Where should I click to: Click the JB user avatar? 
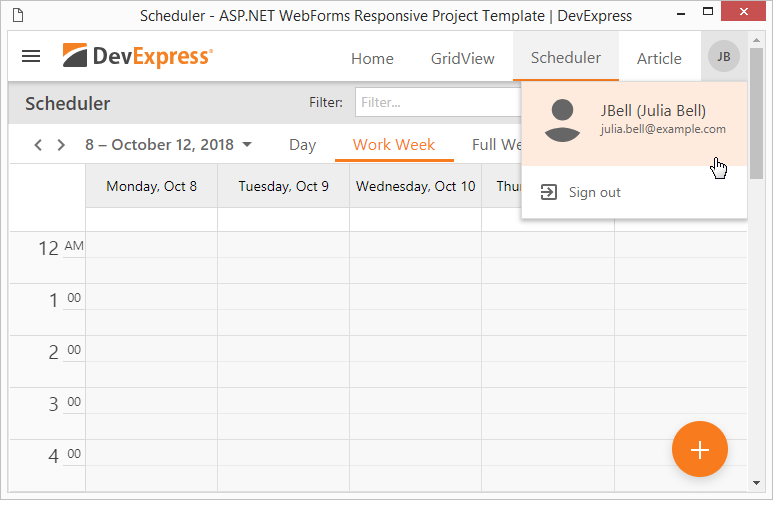pyautogui.click(x=723, y=57)
